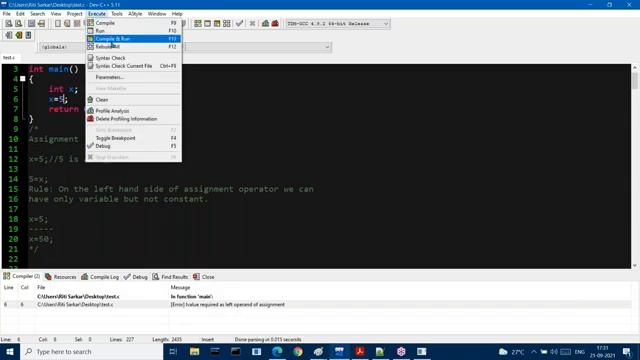Open the Help menu

177,14
